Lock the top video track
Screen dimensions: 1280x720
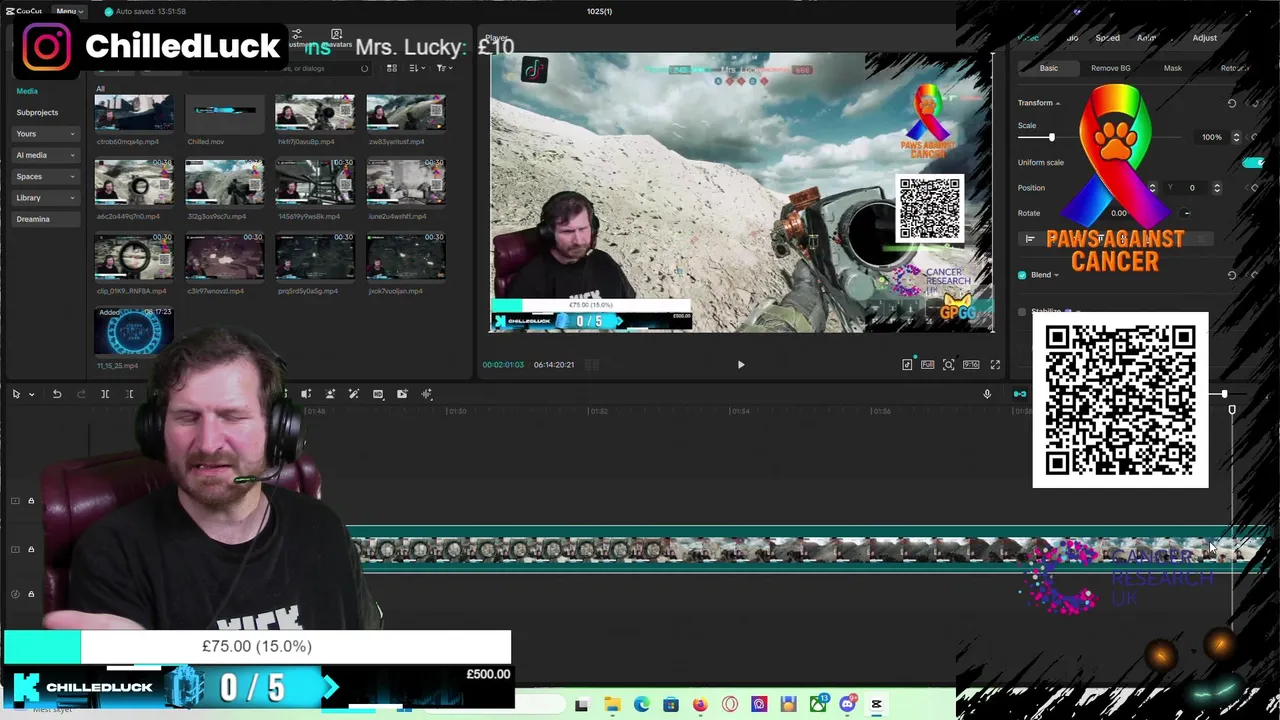coord(31,501)
